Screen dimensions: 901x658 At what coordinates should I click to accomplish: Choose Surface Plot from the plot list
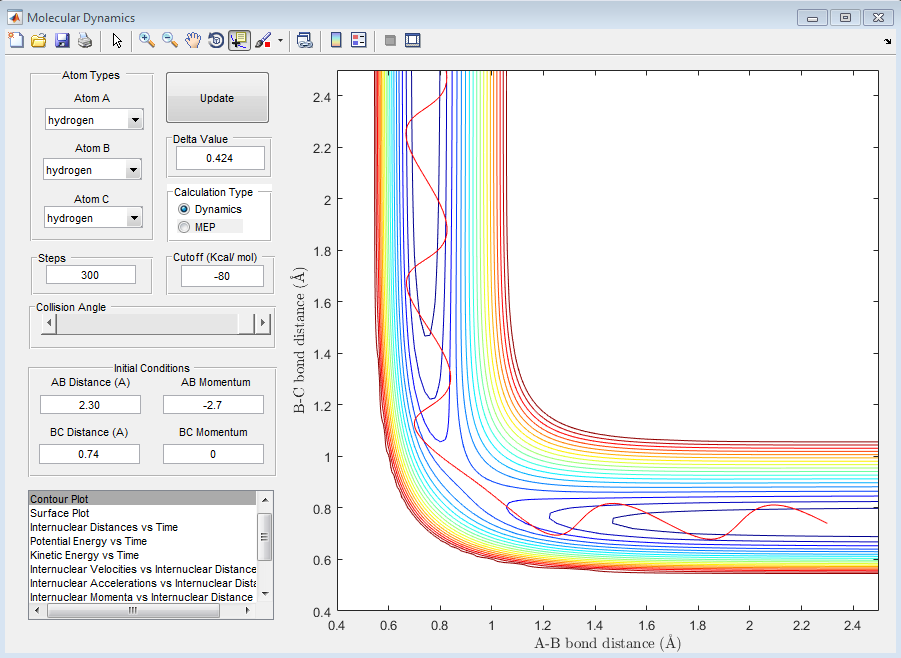point(60,512)
